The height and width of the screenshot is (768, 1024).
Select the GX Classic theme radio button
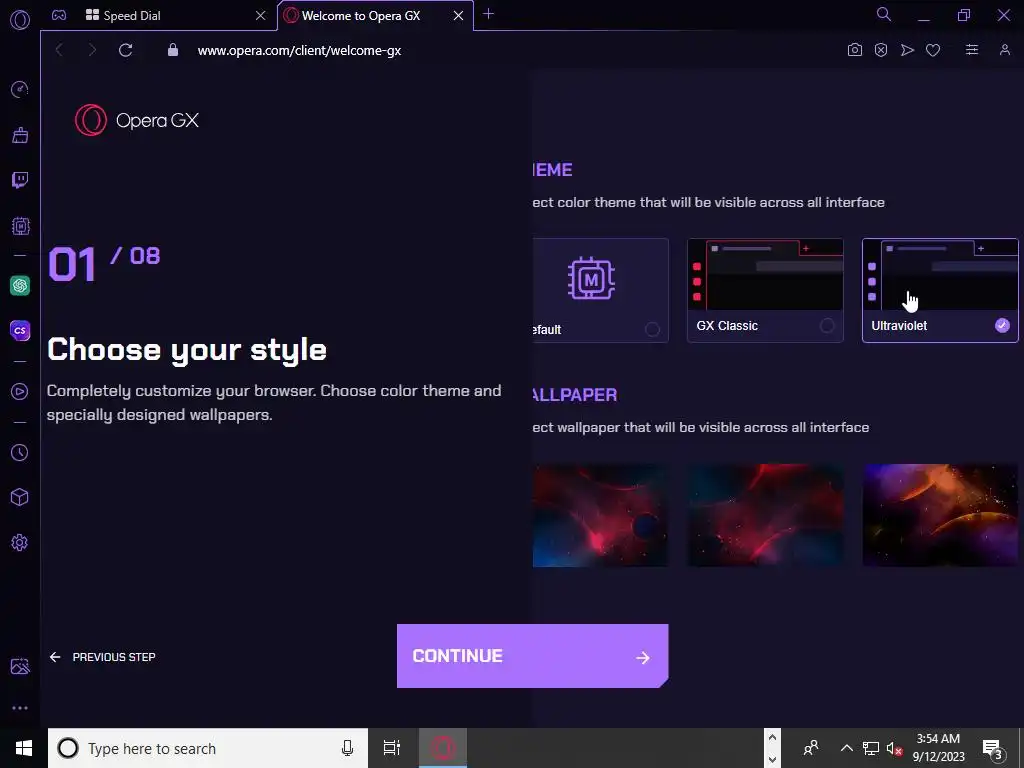[827, 325]
